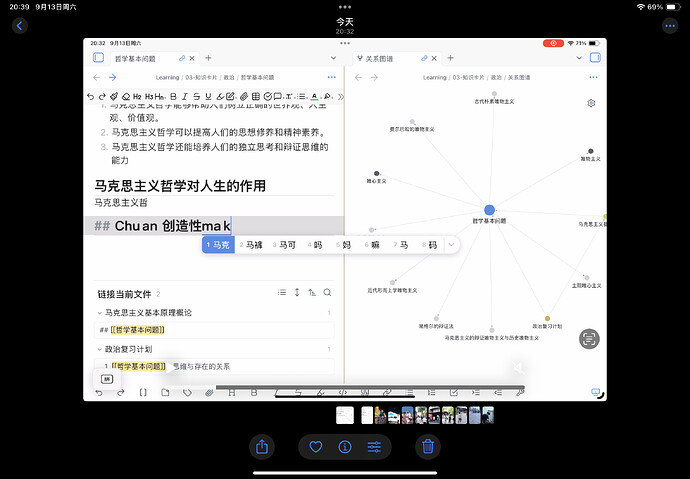Viewport: 690px width, 479px height.
Task: Toggle the right sidebar in Obsidian
Action: (x=595, y=58)
